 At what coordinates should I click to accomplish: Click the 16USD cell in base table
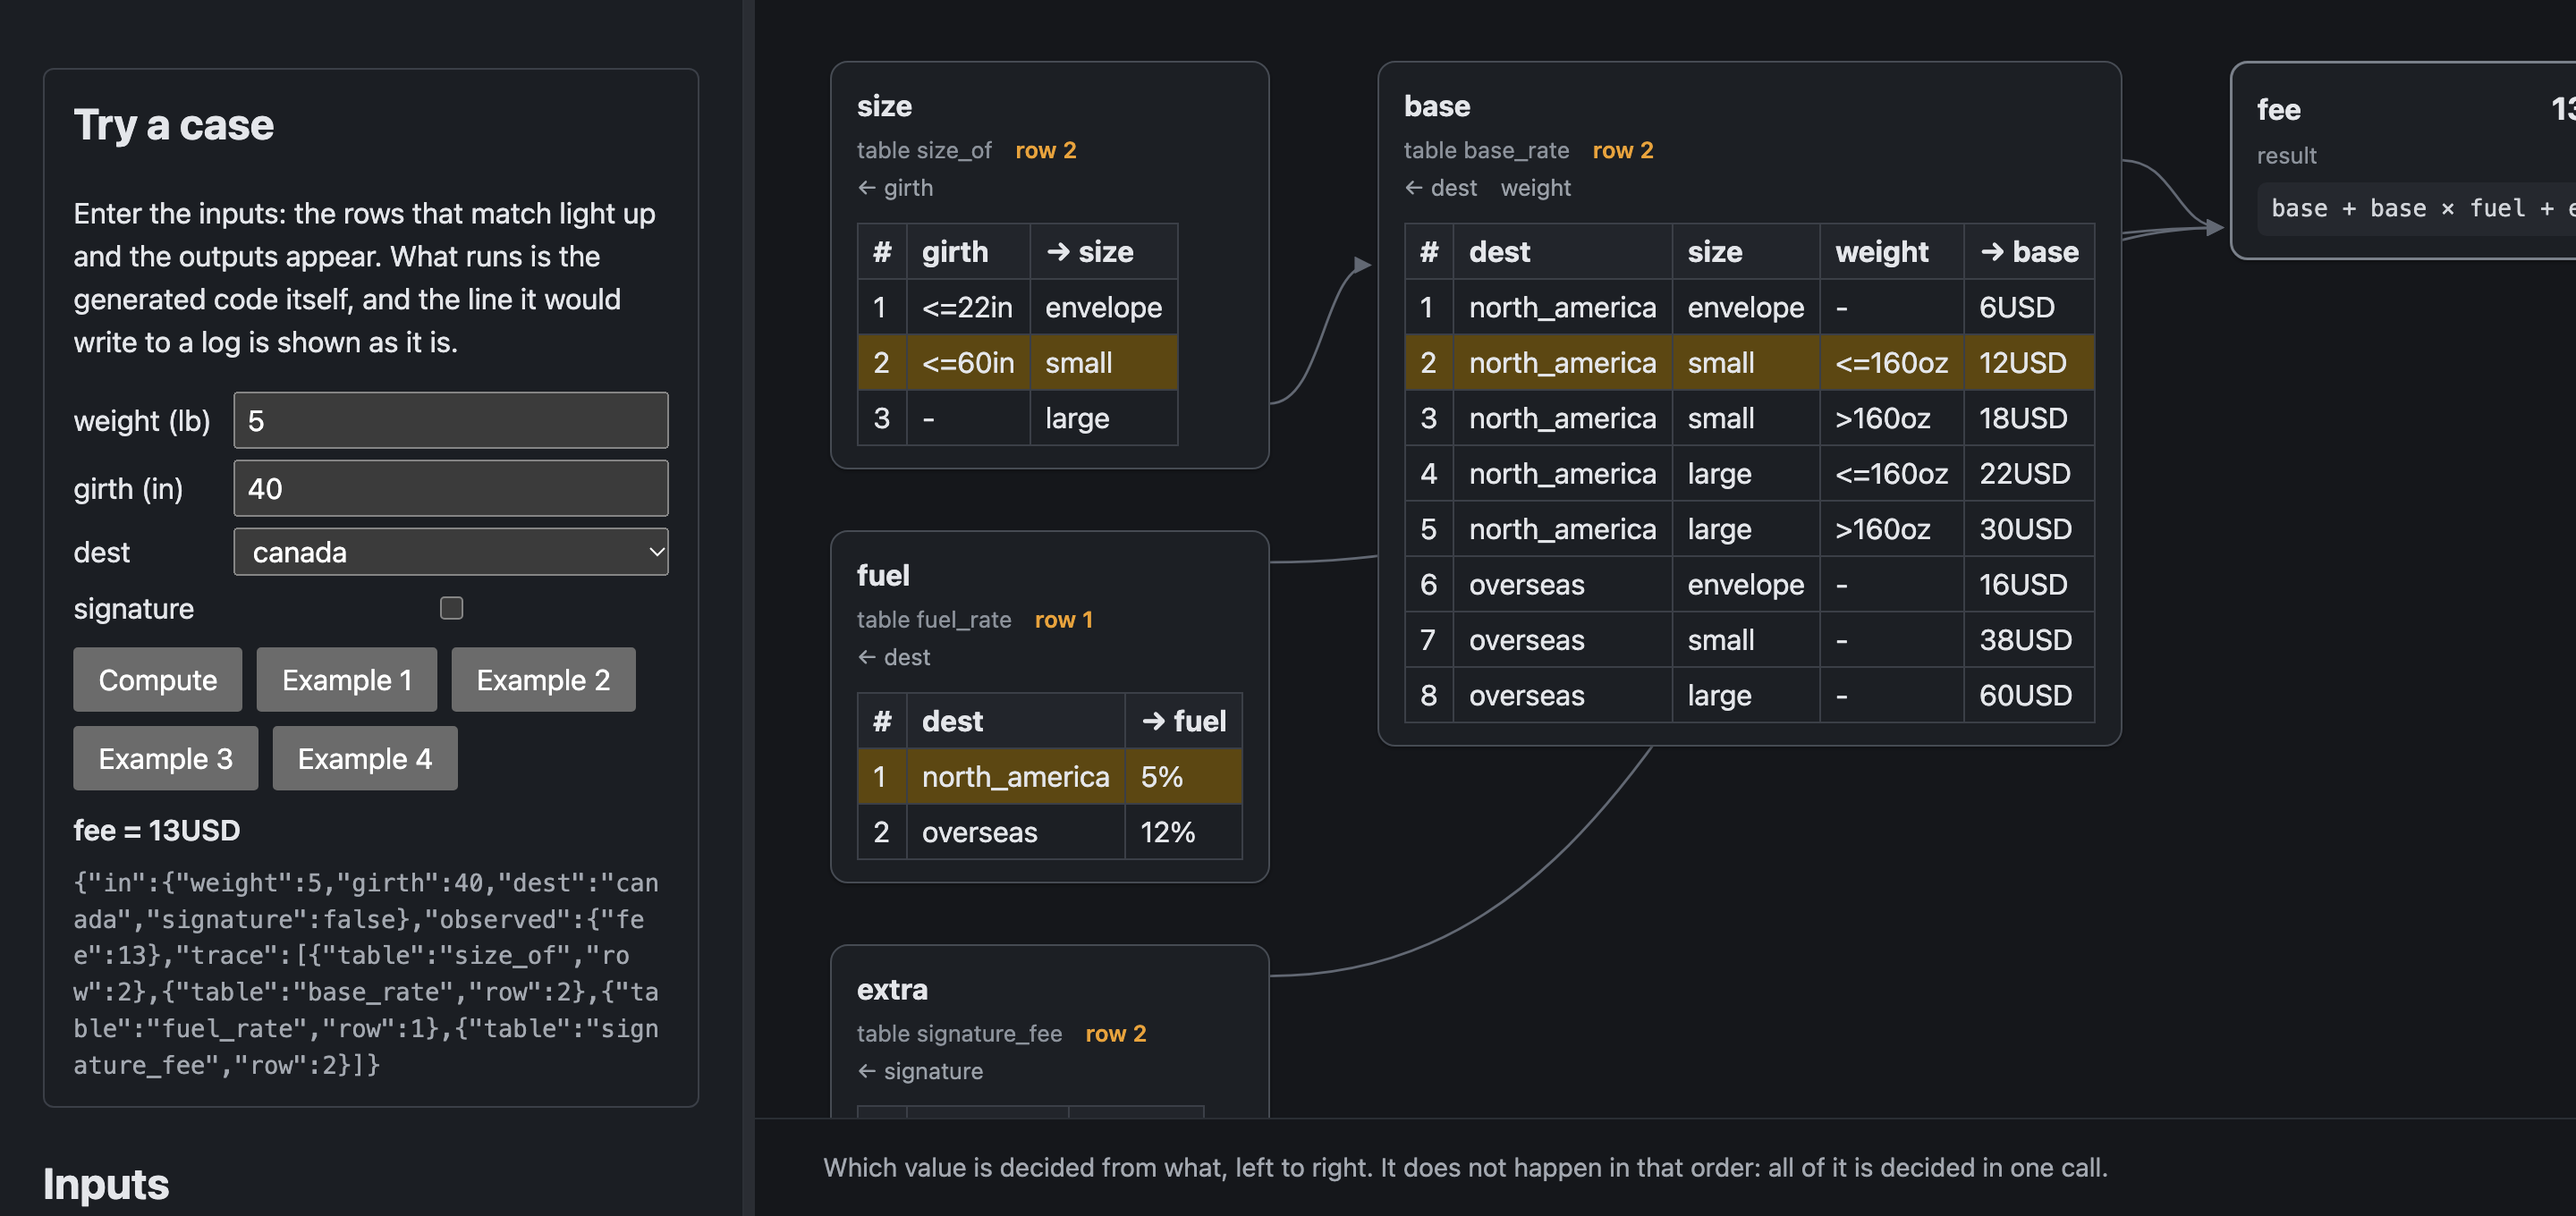point(2029,584)
